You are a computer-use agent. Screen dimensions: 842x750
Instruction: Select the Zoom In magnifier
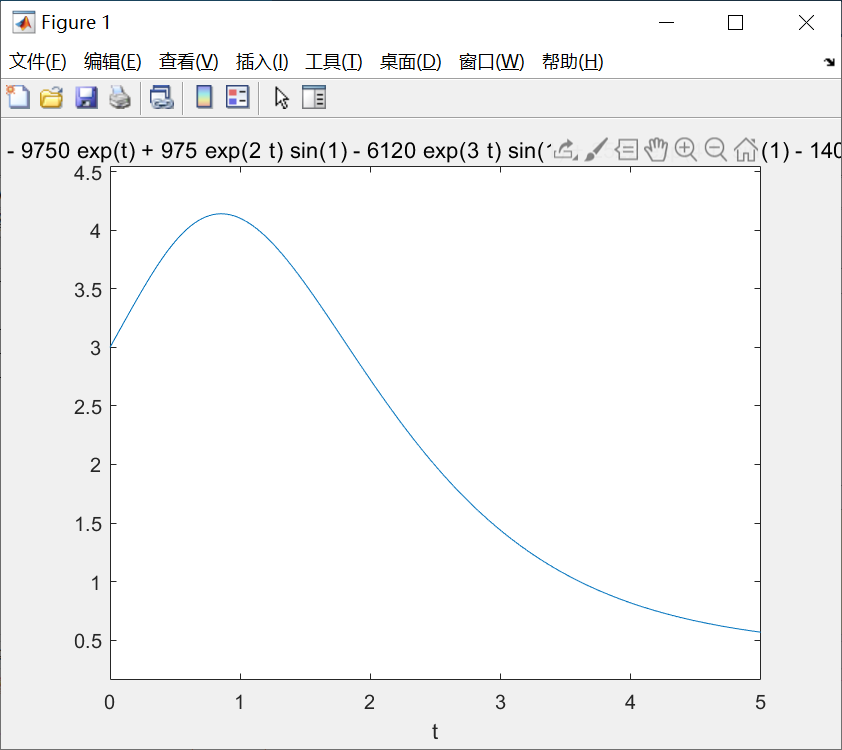(x=686, y=150)
